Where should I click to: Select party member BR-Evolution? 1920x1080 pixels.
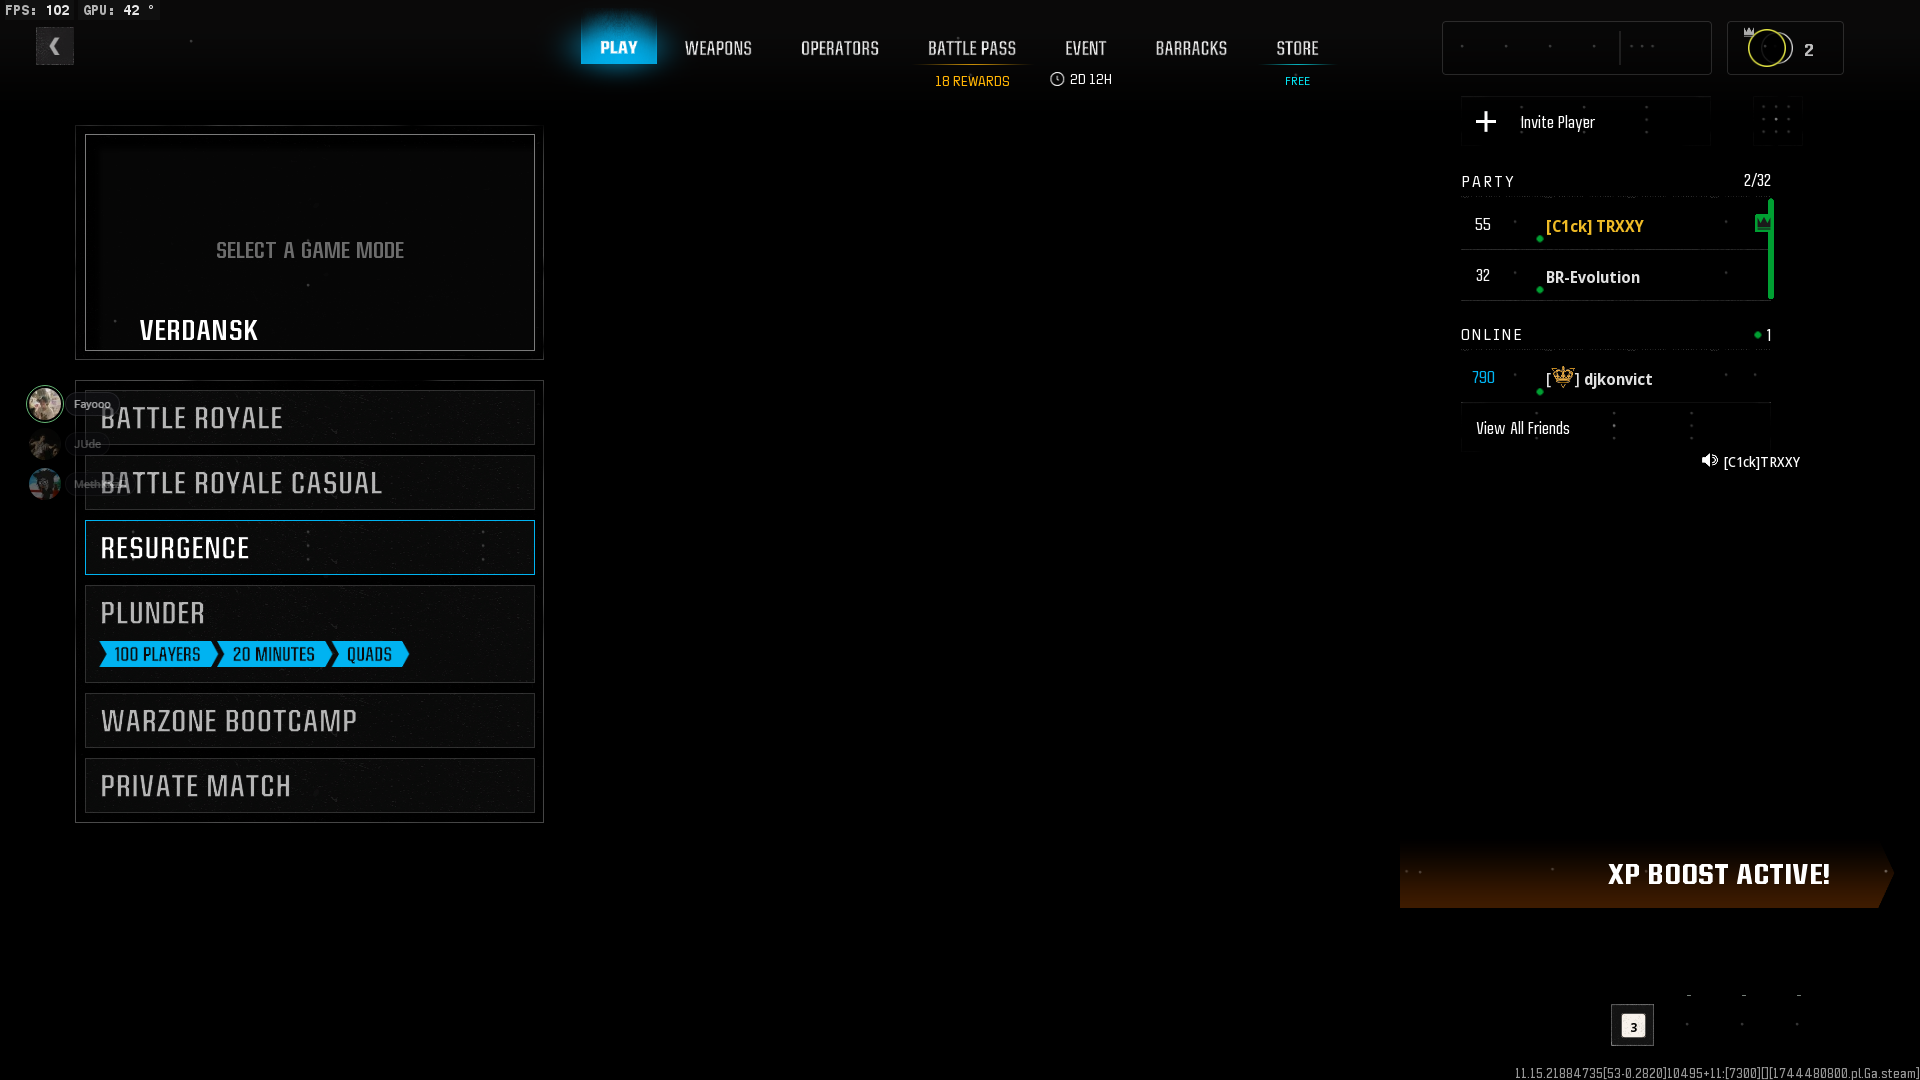1616,276
